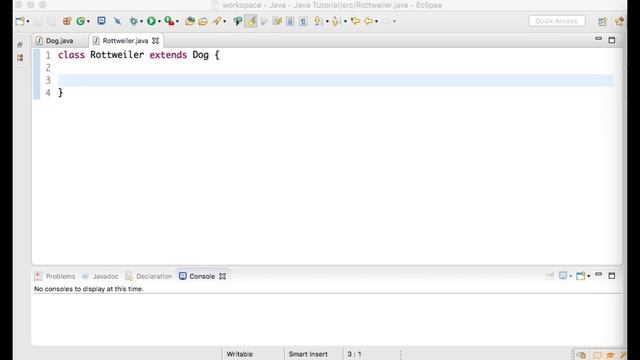The width and height of the screenshot is (640, 360).
Task: Click the Writable status bar entry
Action: pos(240,354)
